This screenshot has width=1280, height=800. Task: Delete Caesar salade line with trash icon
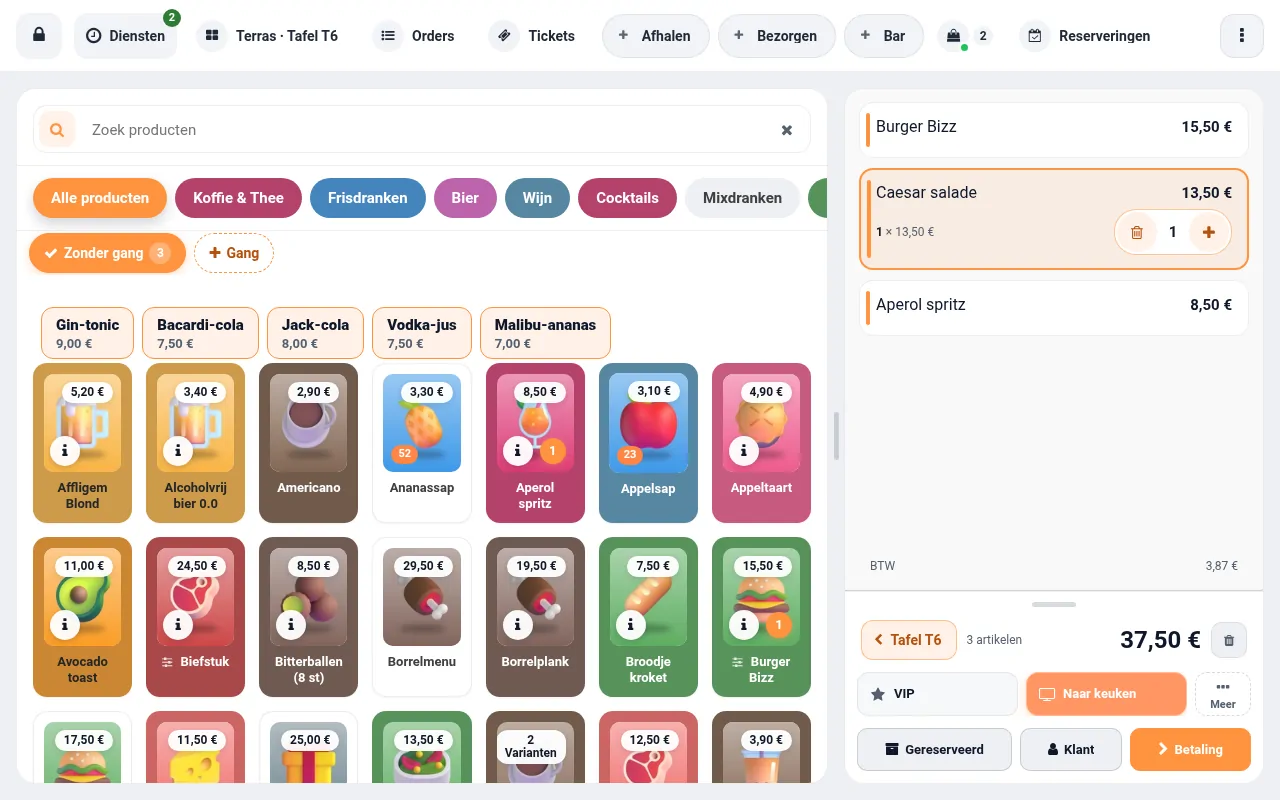click(x=1137, y=232)
